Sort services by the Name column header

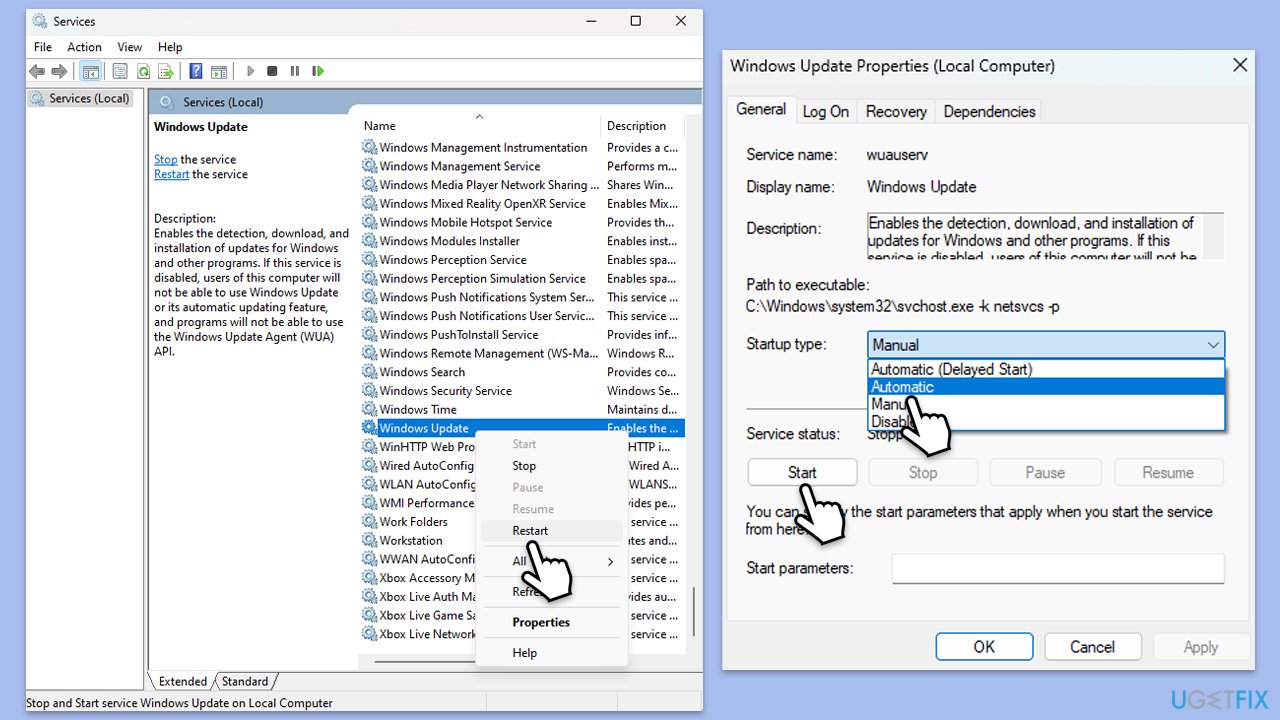pos(480,126)
